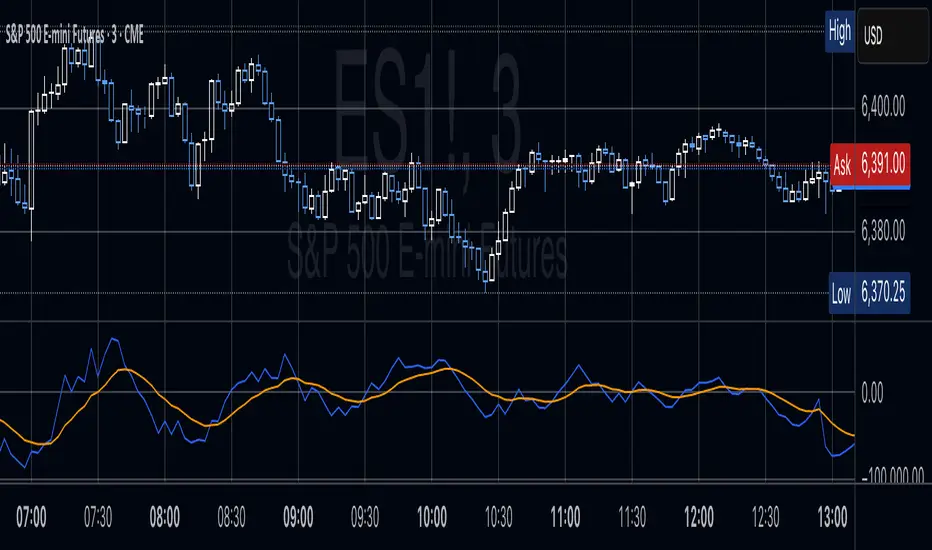
Task: Click the 10:00 time axis label
Action: pyautogui.click(x=432, y=517)
